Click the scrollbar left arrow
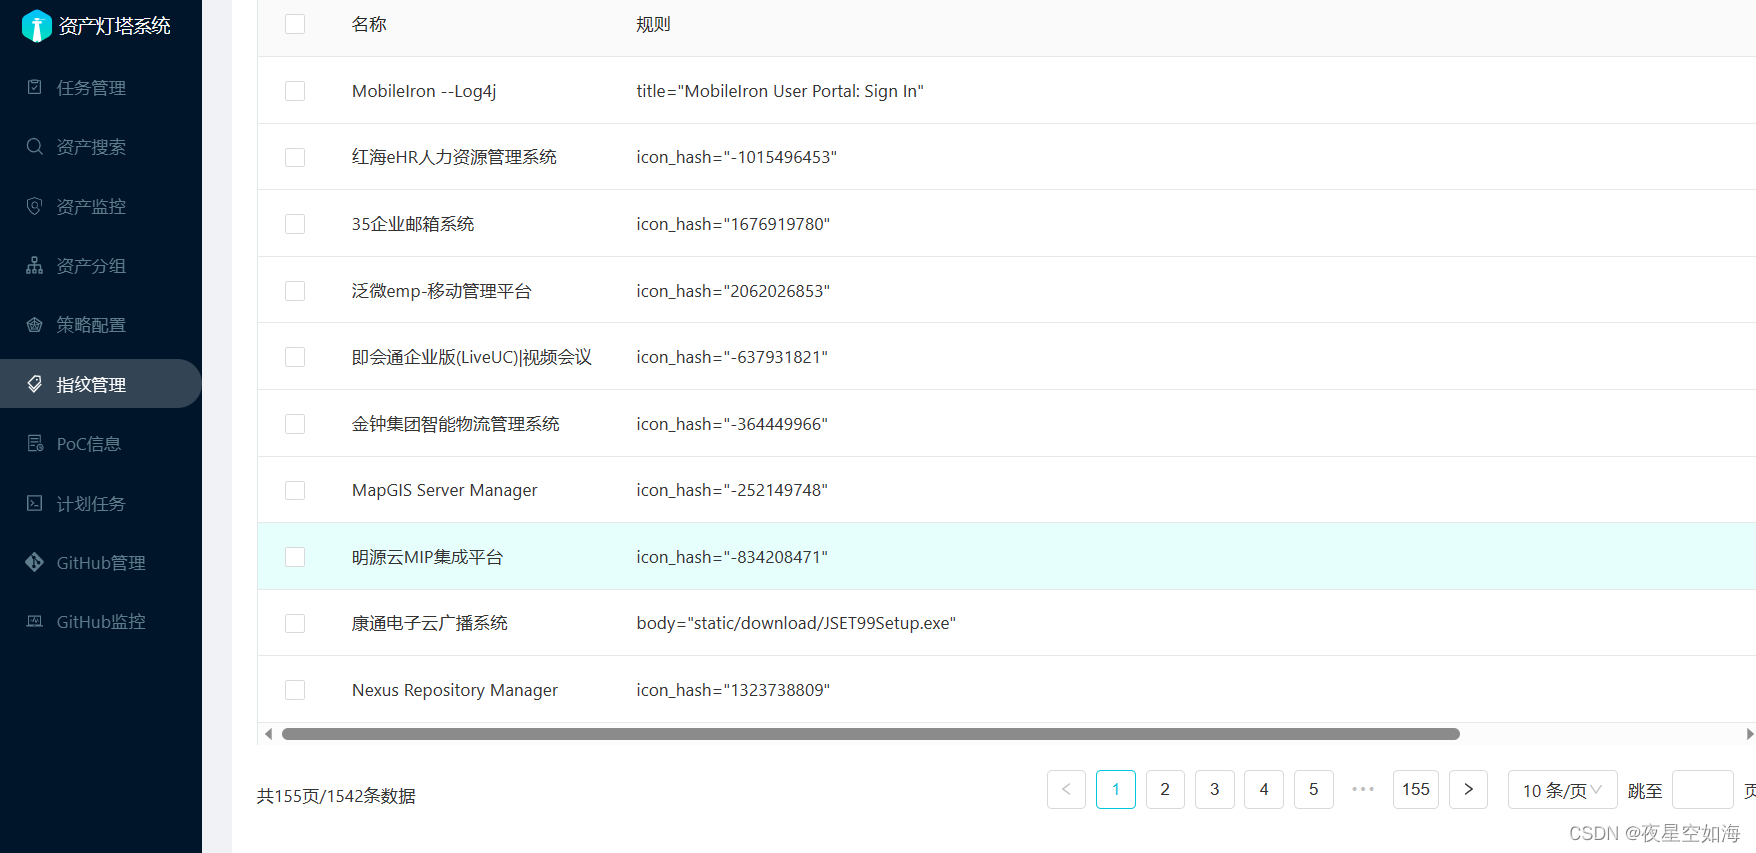 click(x=268, y=734)
